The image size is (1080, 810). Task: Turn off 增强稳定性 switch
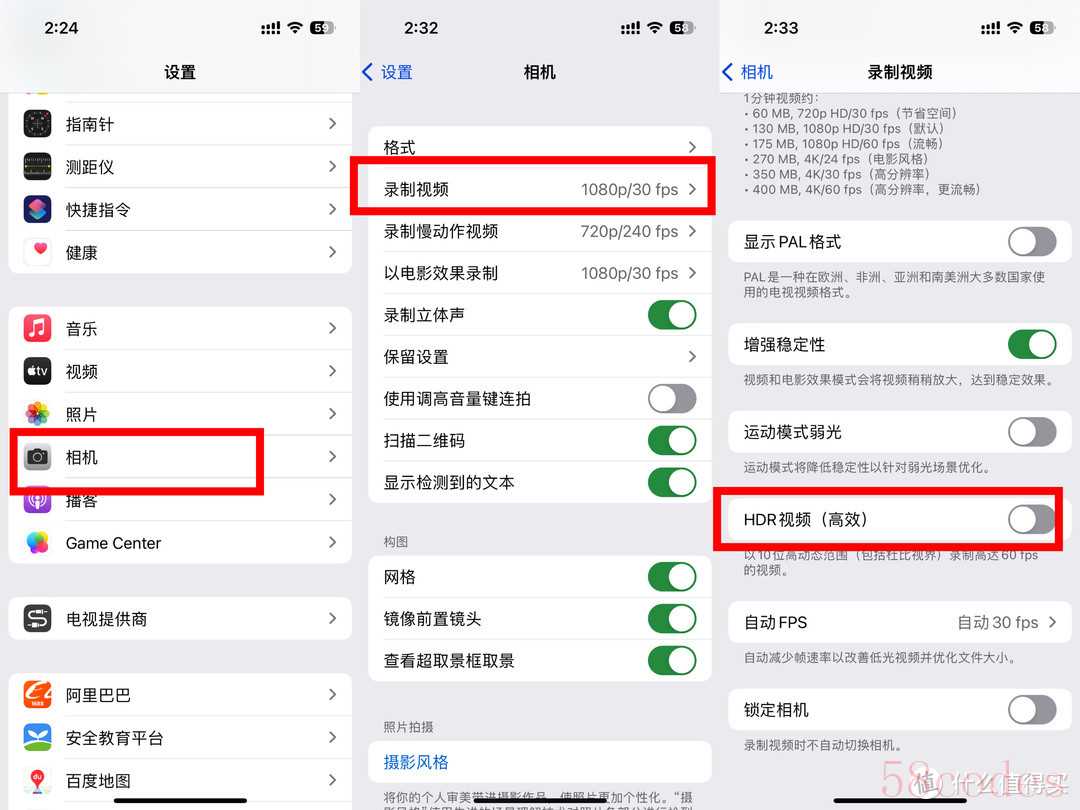(1032, 344)
